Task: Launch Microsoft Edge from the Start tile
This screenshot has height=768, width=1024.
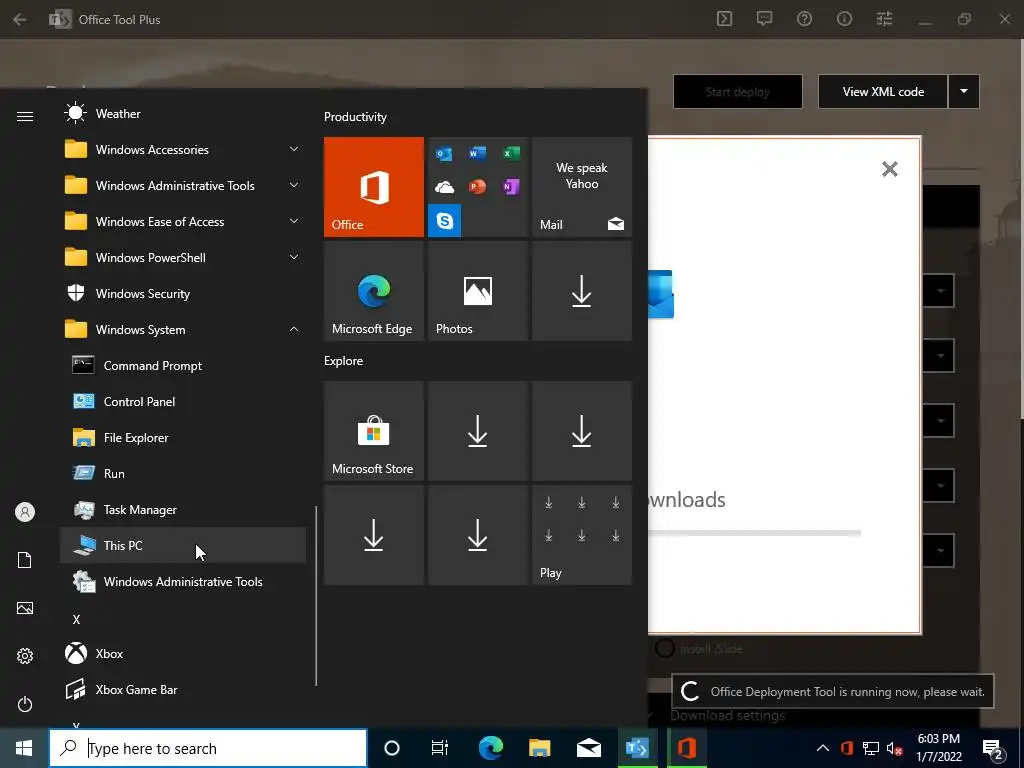Action: [374, 291]
